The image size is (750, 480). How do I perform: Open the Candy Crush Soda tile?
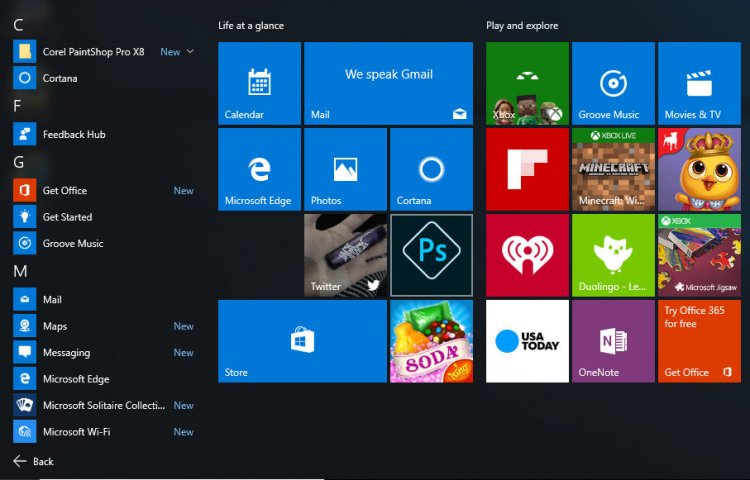[x=431, y=341]
